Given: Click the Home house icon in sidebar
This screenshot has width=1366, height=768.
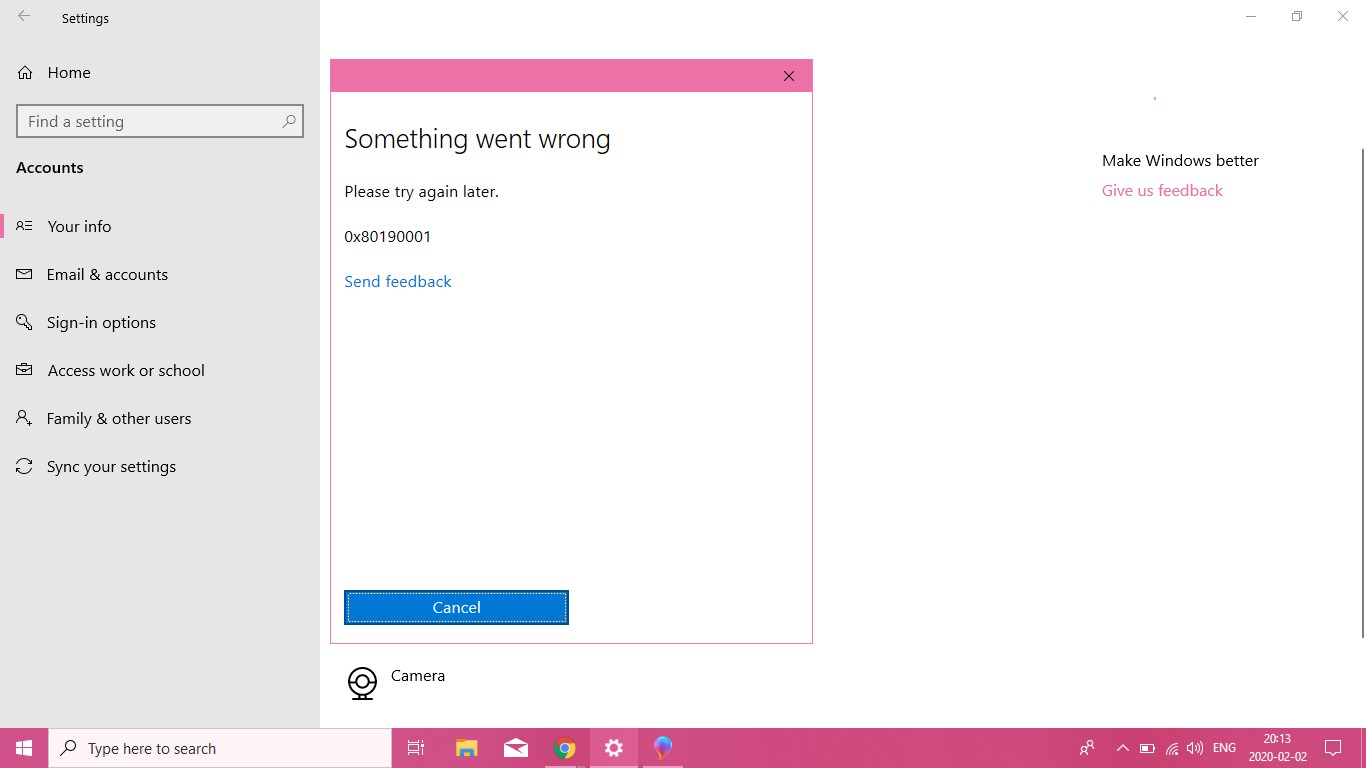Looking at the screenshot, I should 24,72.
